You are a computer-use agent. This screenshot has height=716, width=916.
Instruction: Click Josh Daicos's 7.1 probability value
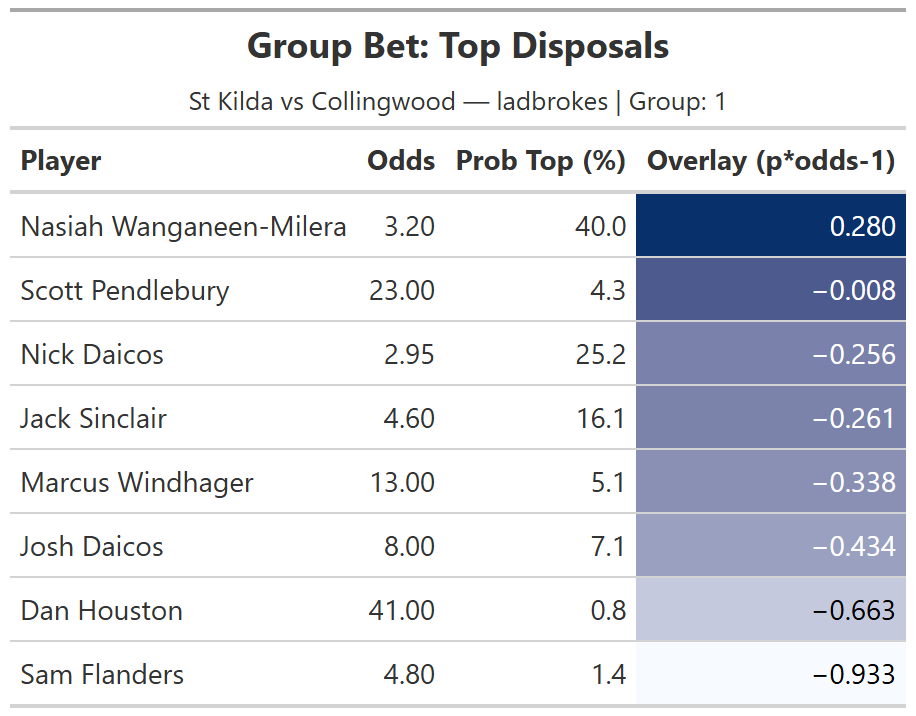coord(608,547)
